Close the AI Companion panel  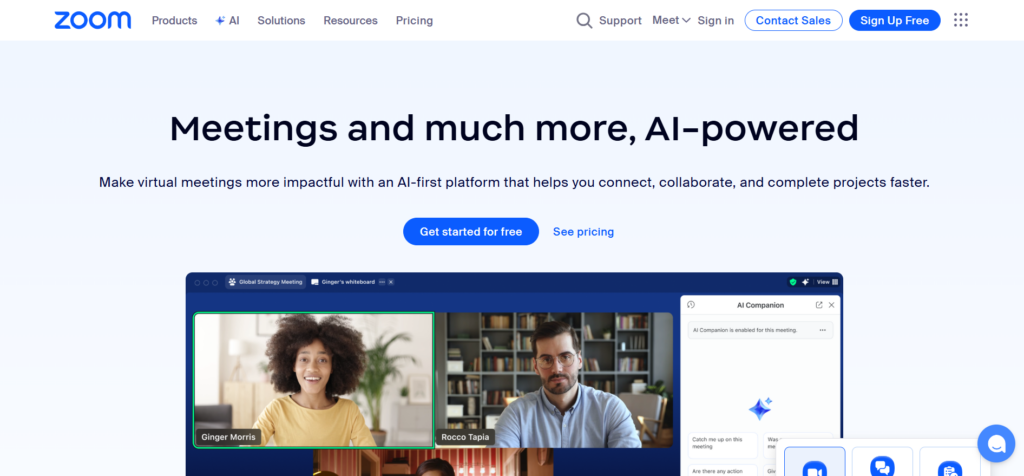click(x=831, y=305)
